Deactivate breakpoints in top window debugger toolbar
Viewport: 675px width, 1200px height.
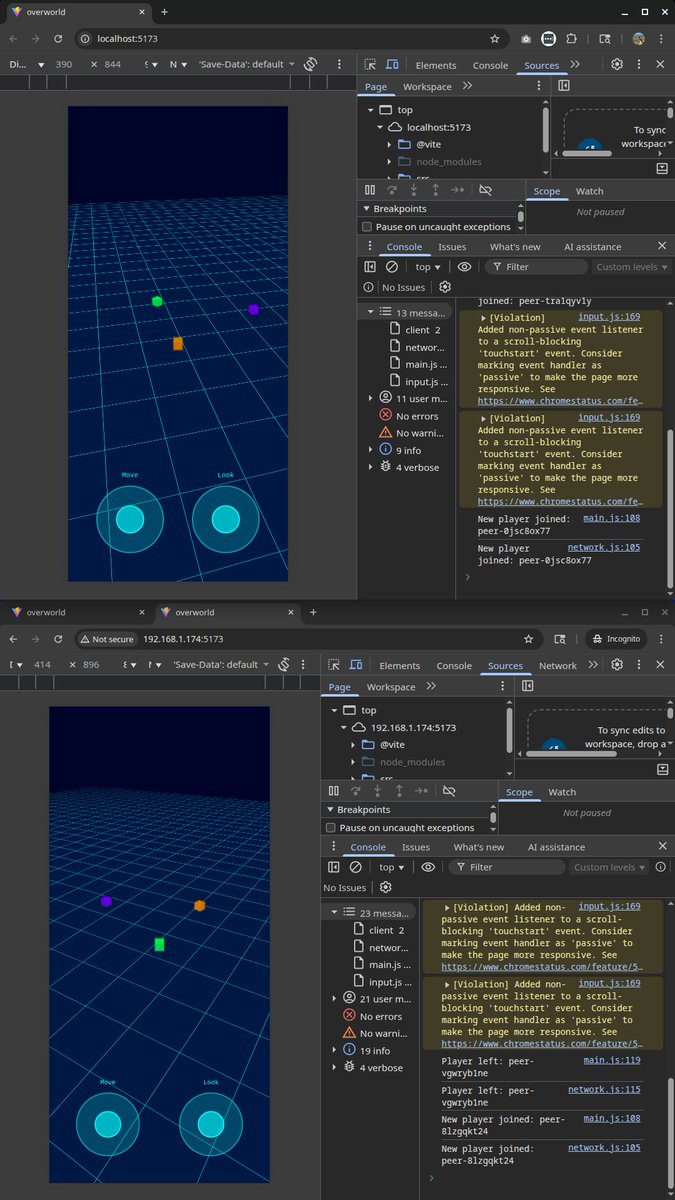click(486, 190)
